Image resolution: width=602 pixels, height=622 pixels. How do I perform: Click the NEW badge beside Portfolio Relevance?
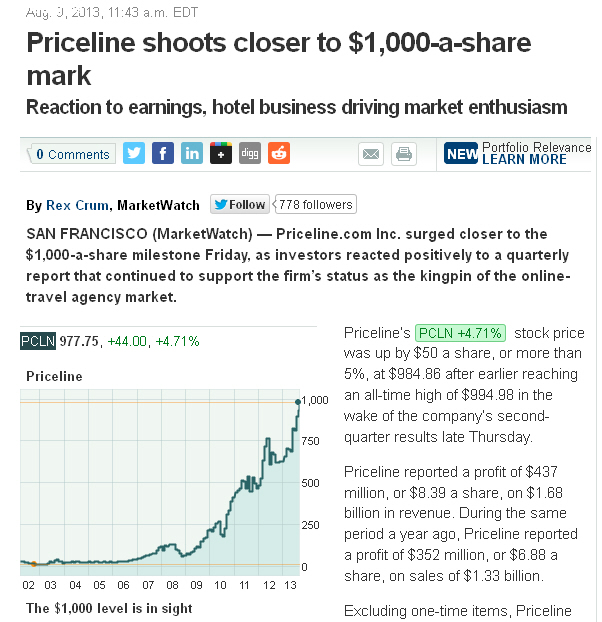pos(461,154)
